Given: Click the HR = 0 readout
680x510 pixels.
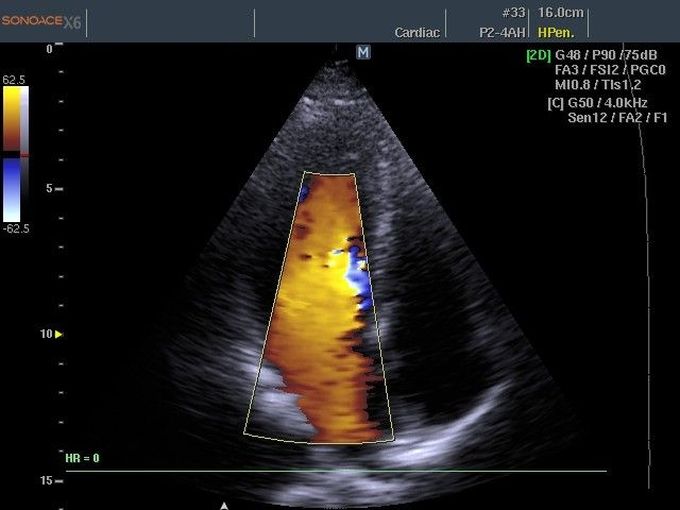Looking at the screenshot, I should (83, 458).
